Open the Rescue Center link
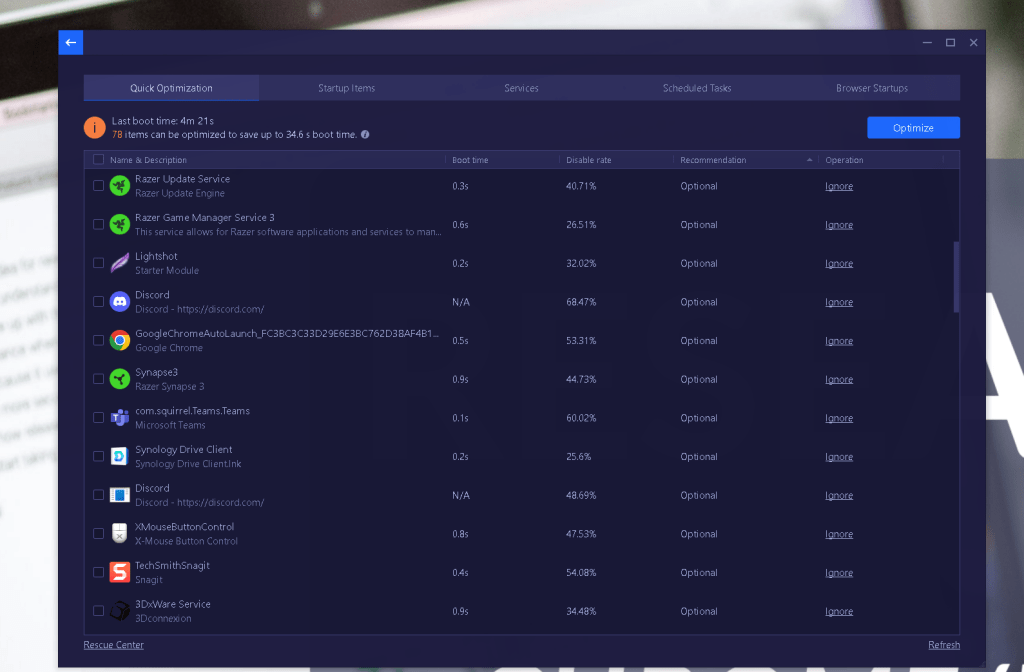 pos(114,645)
